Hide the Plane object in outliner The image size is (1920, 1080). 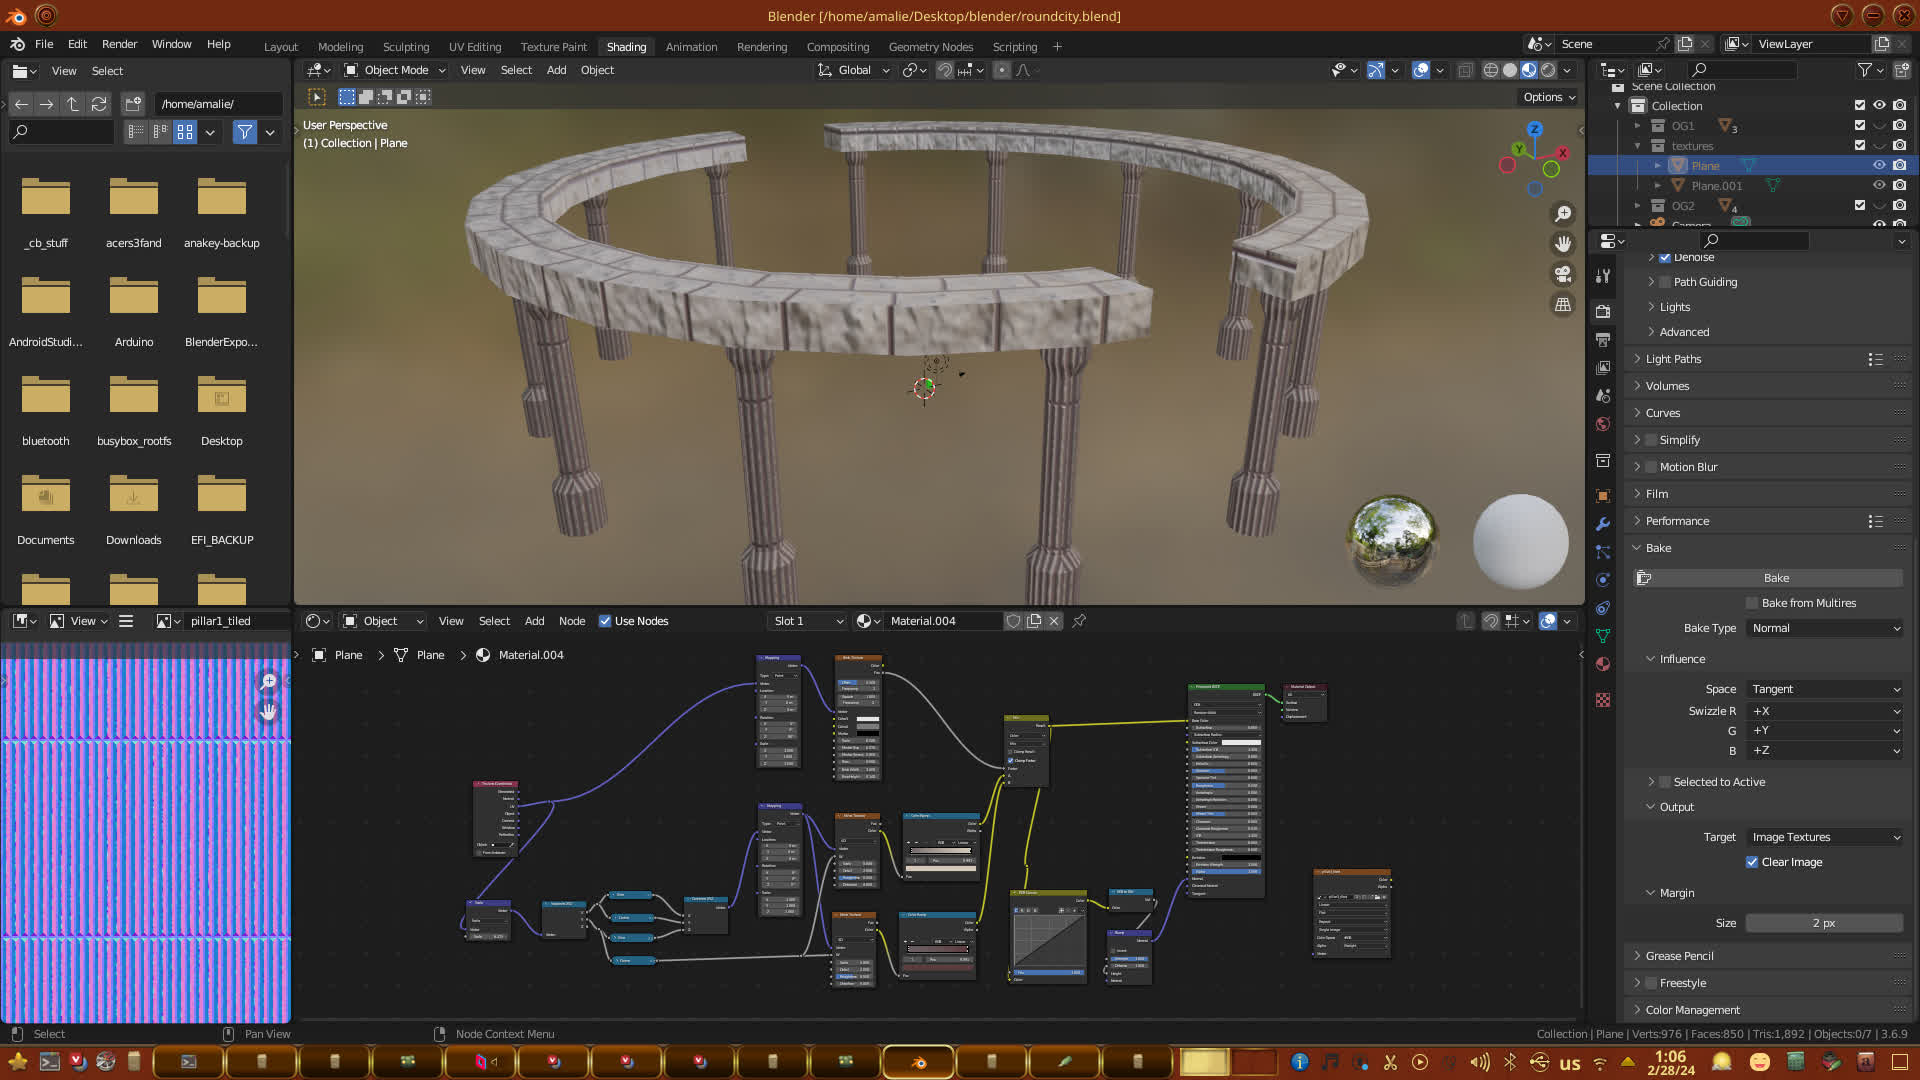click(x=1879, y=166)
